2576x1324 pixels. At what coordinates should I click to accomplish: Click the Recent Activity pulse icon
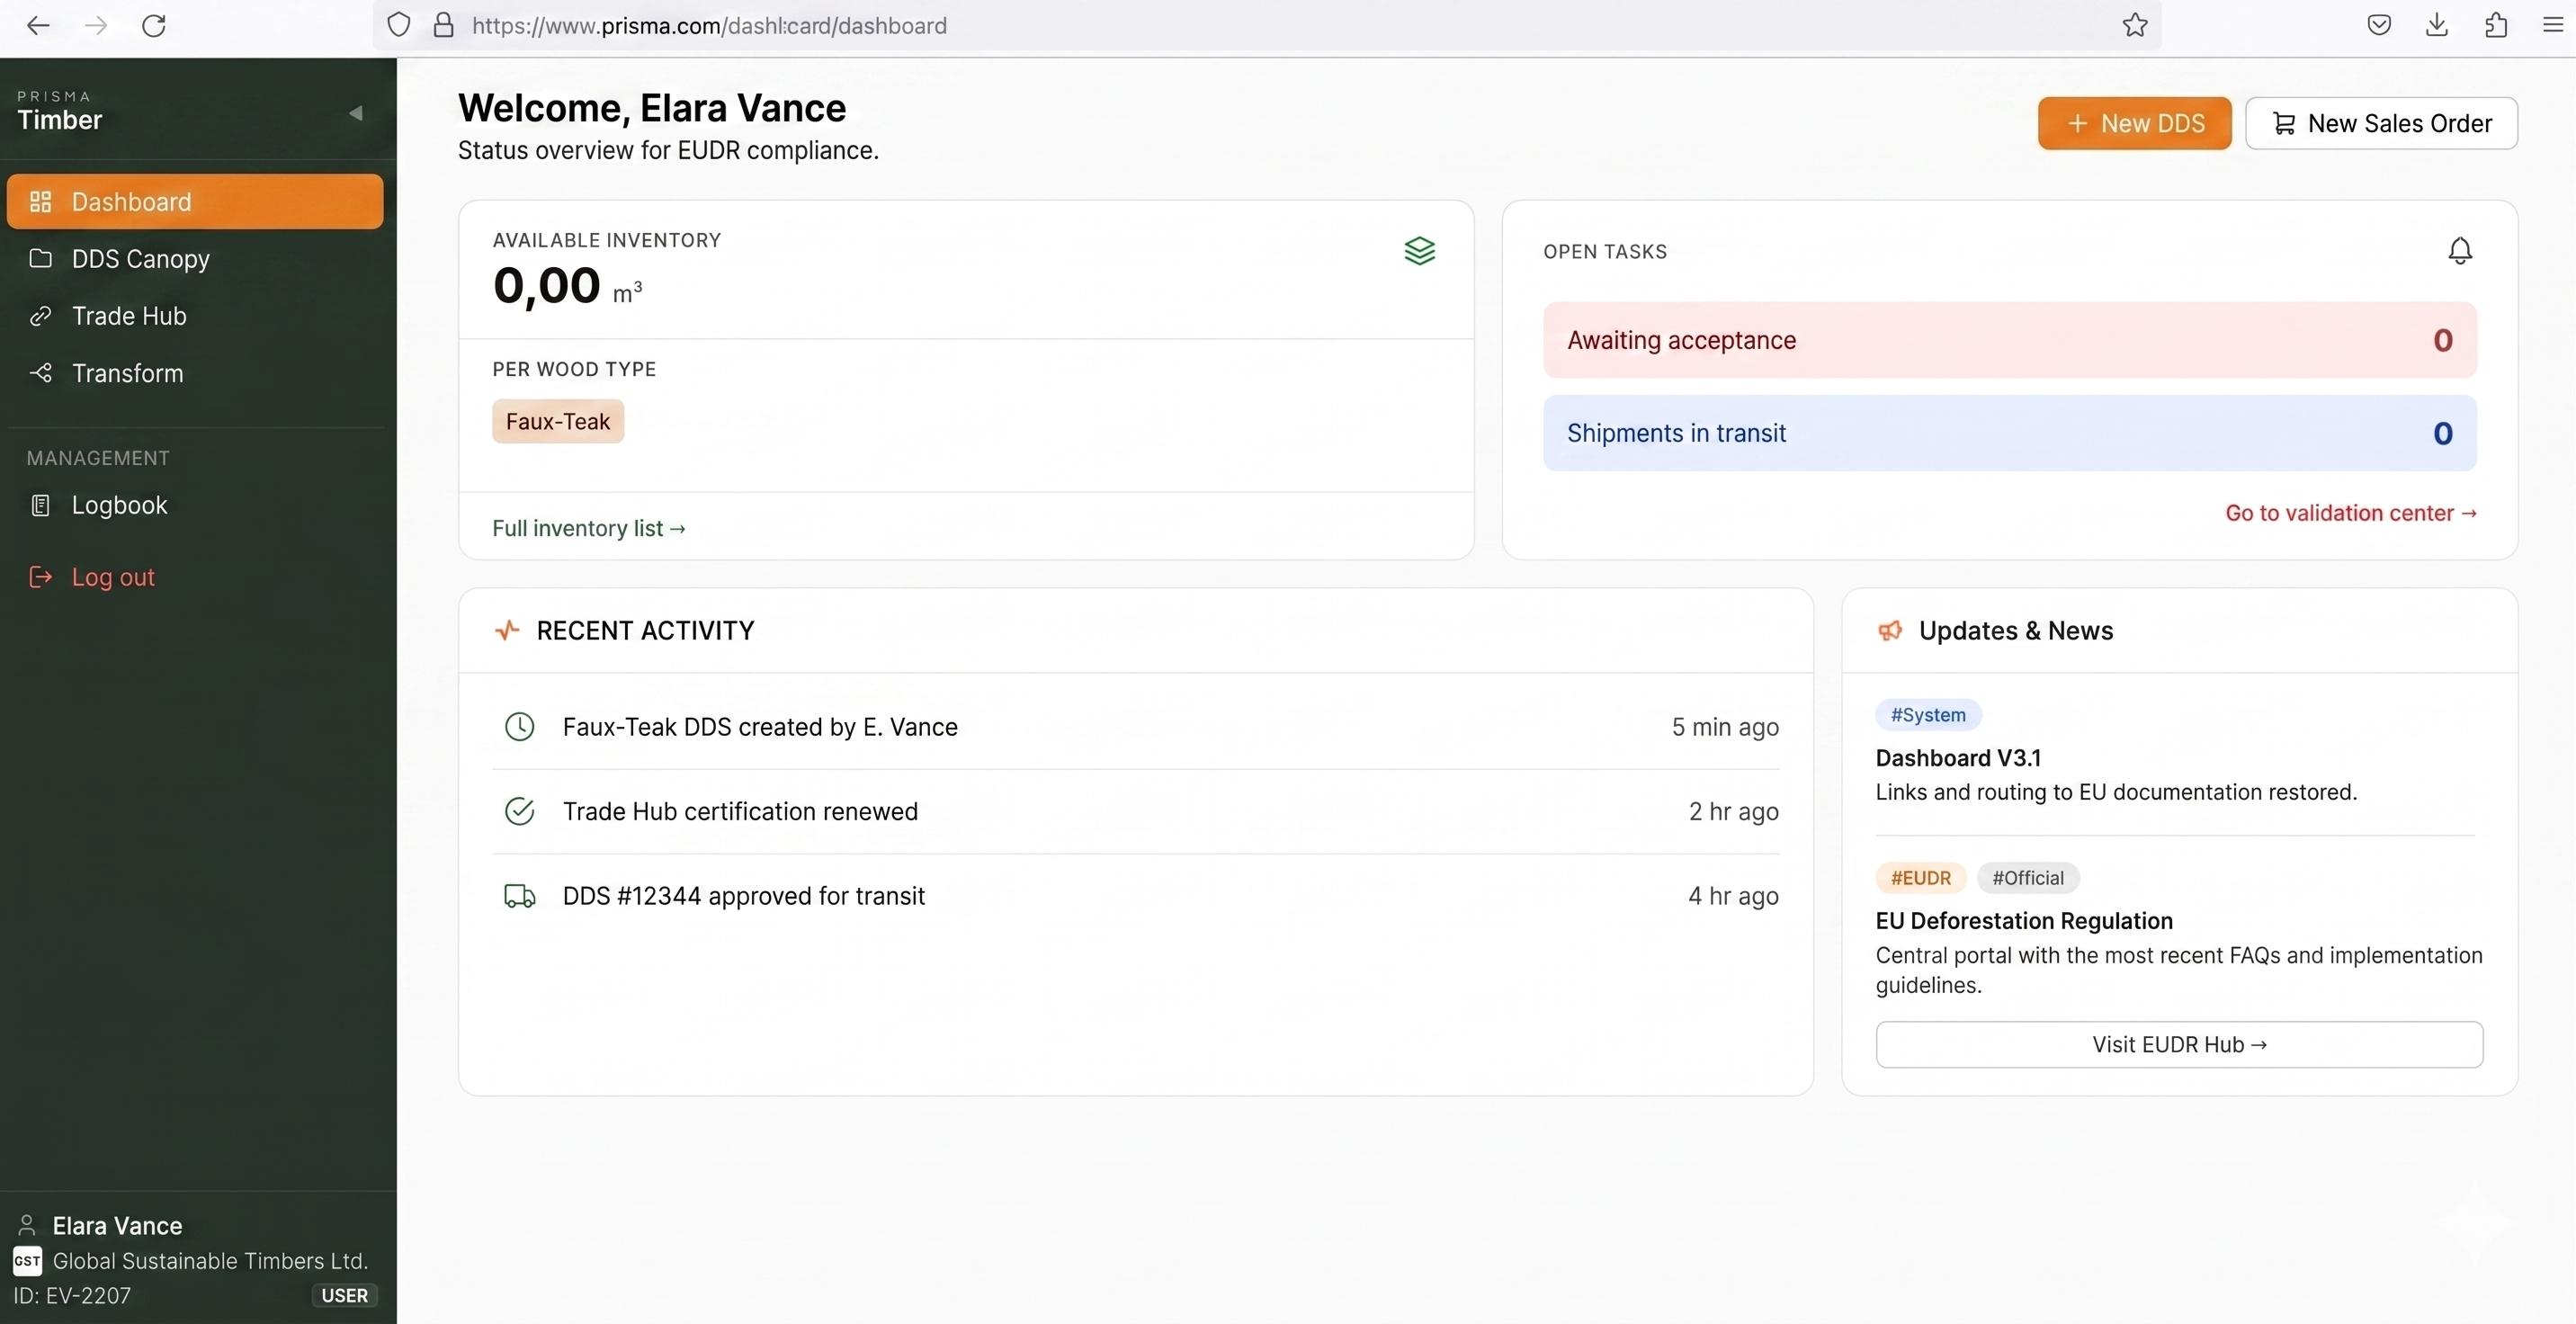pyautogui.click(x=507, y=631)
